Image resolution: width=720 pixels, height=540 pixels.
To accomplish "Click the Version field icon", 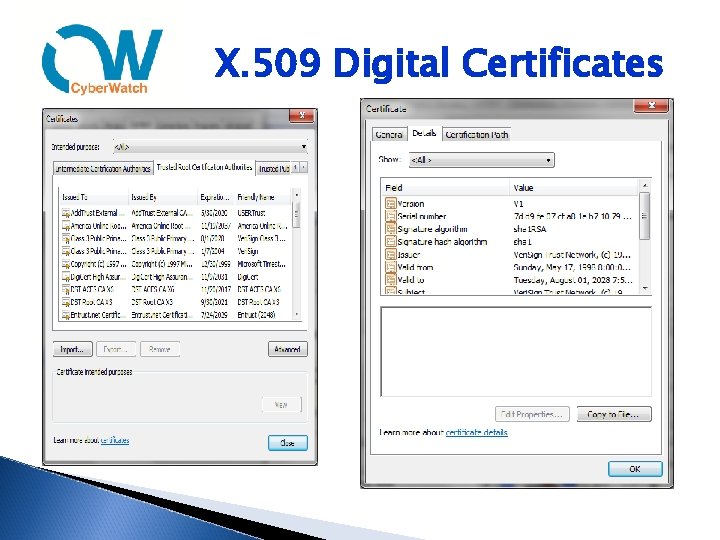I will click(390, 203).
